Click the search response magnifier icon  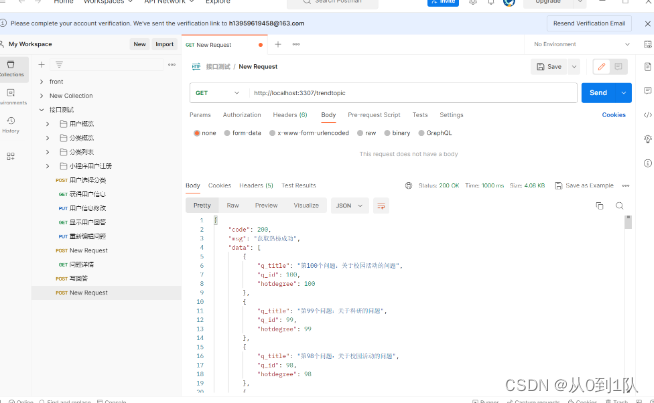[x=619, y=206]
